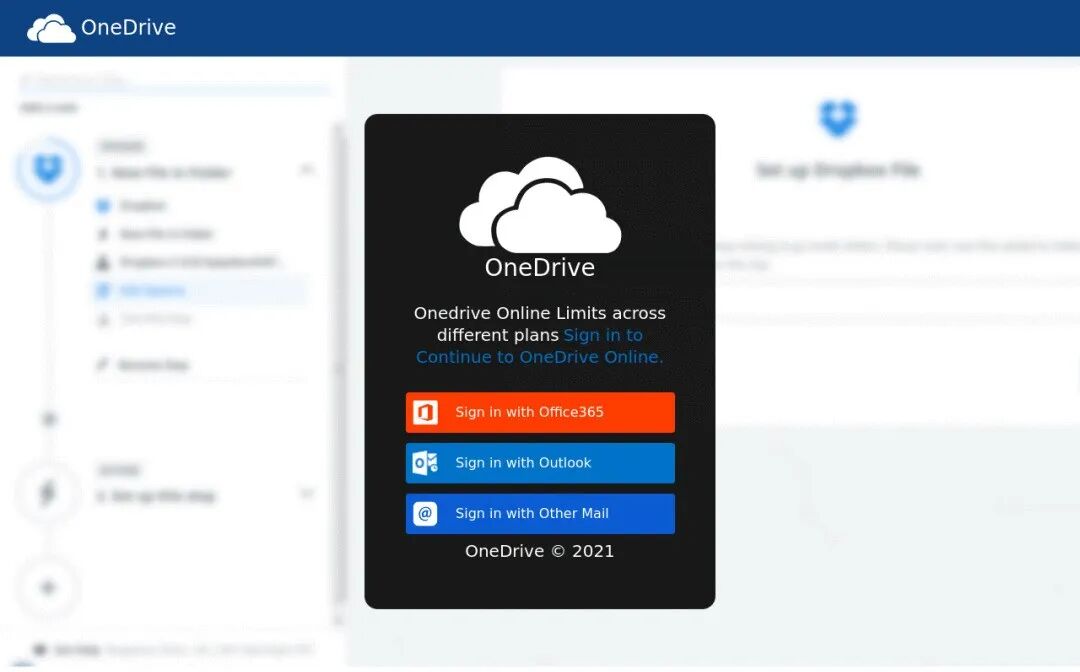Click the blurred plus circle button in background sidebar

[x=48, y=587]
